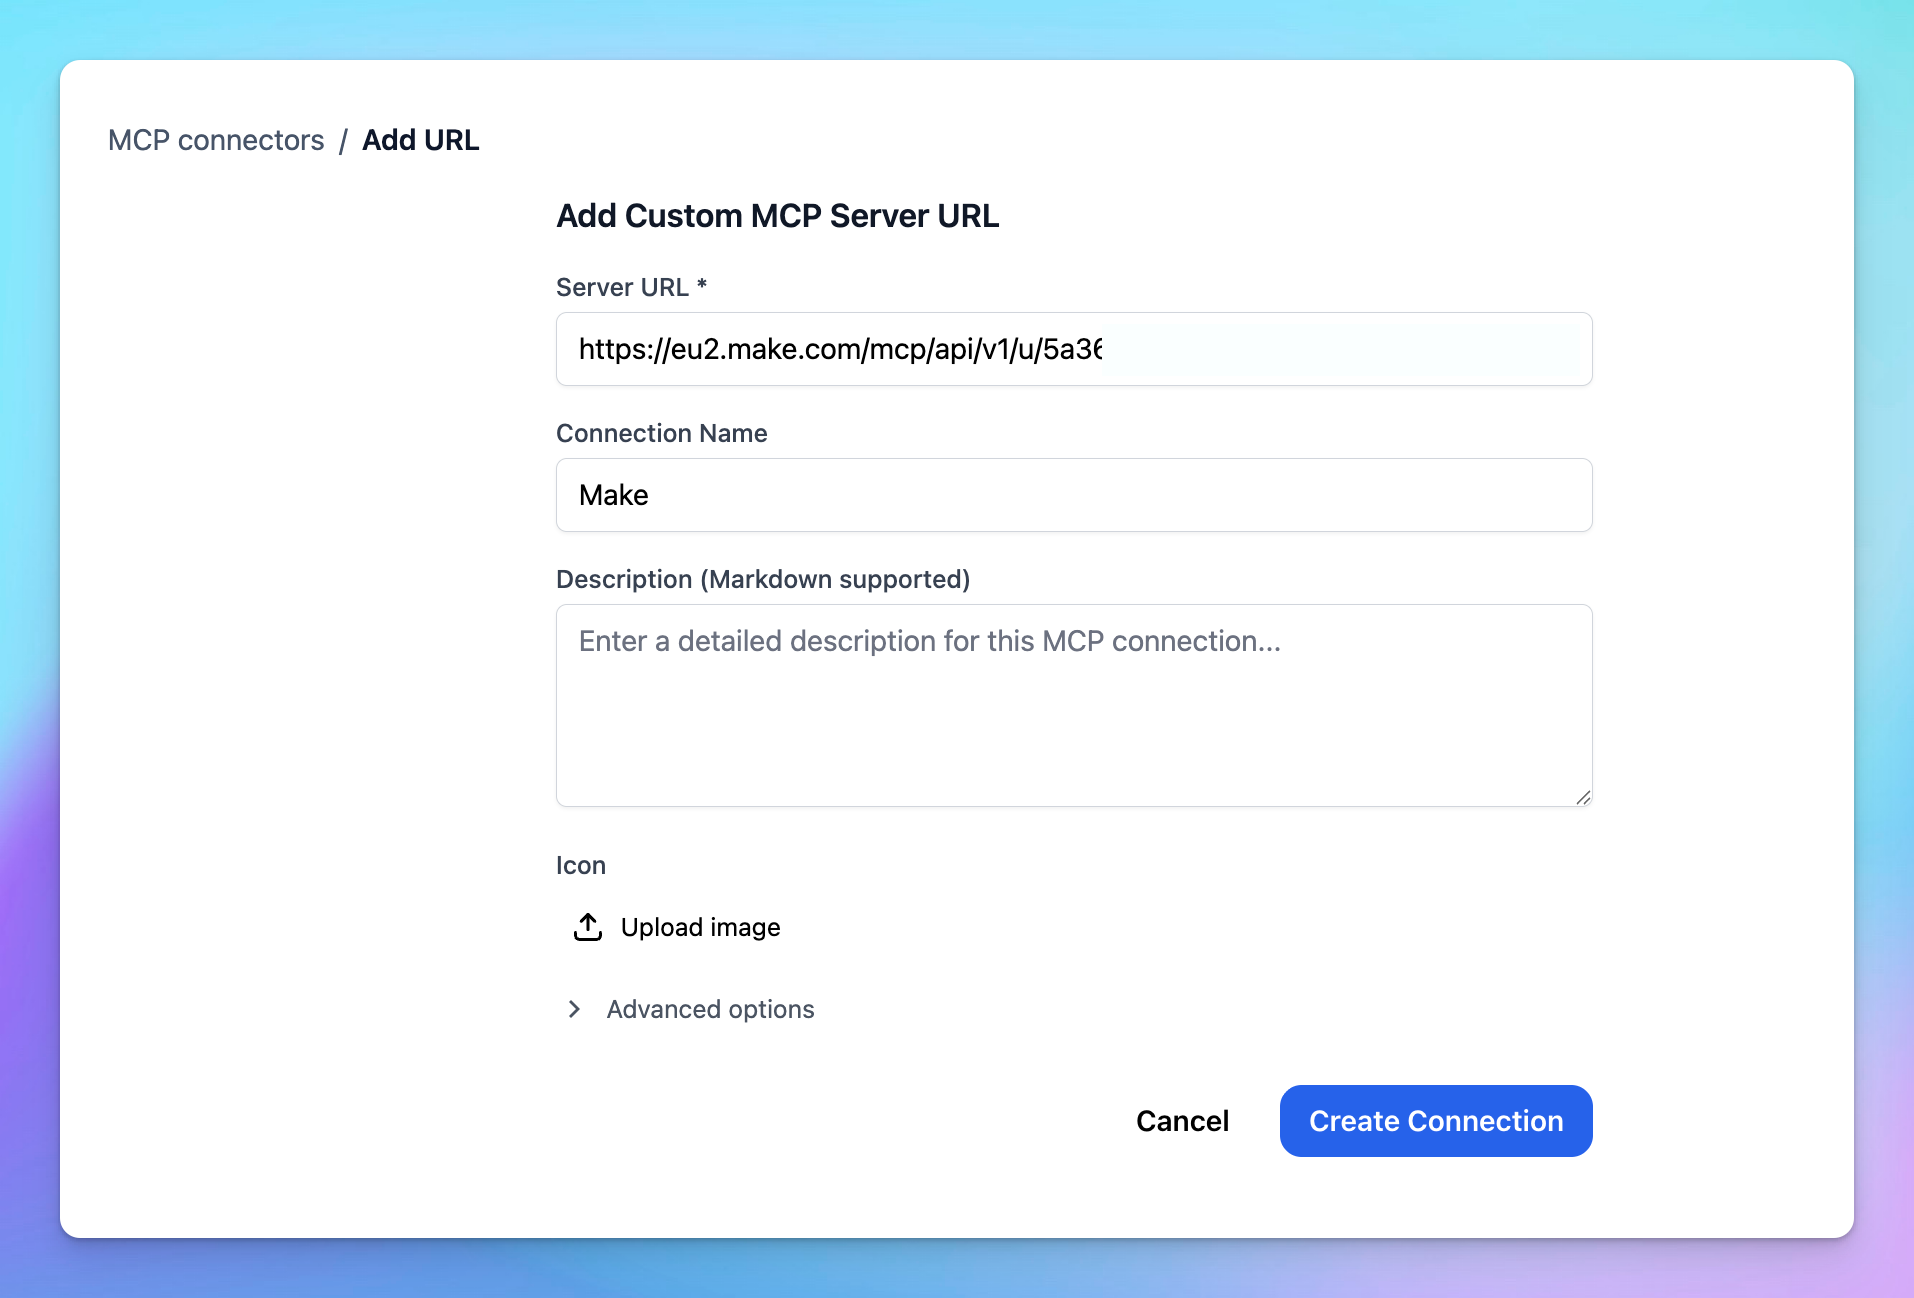Click the upload arrow icon

[588, 927]
